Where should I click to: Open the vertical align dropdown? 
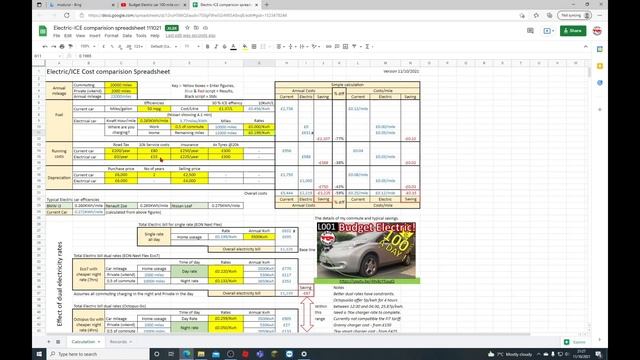pos(291,47)
